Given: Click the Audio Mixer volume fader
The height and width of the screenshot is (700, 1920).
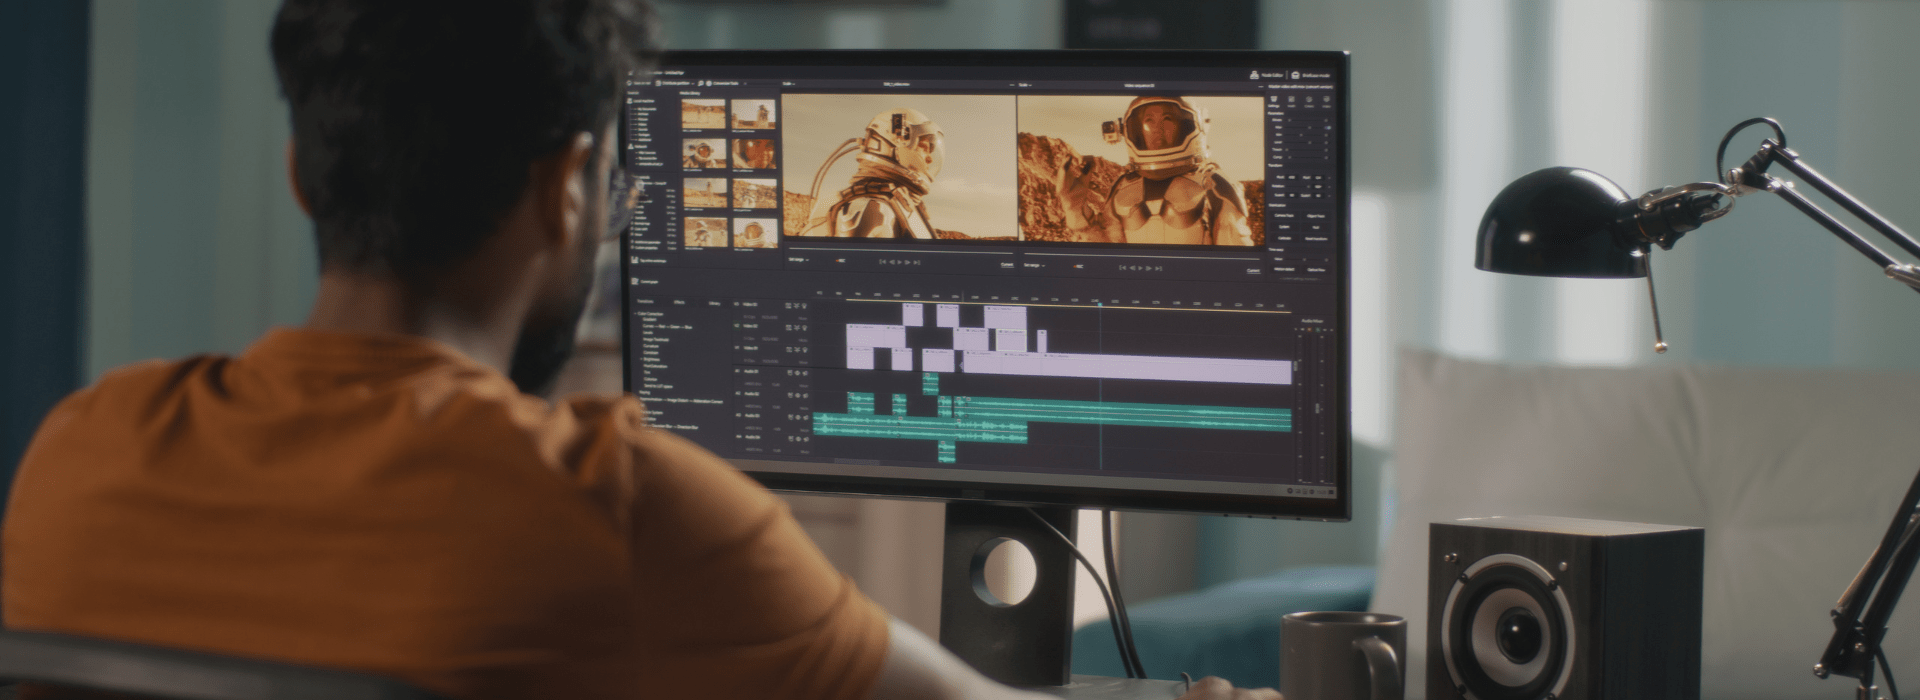Looking at the screenshot, I should [1317, 408].
